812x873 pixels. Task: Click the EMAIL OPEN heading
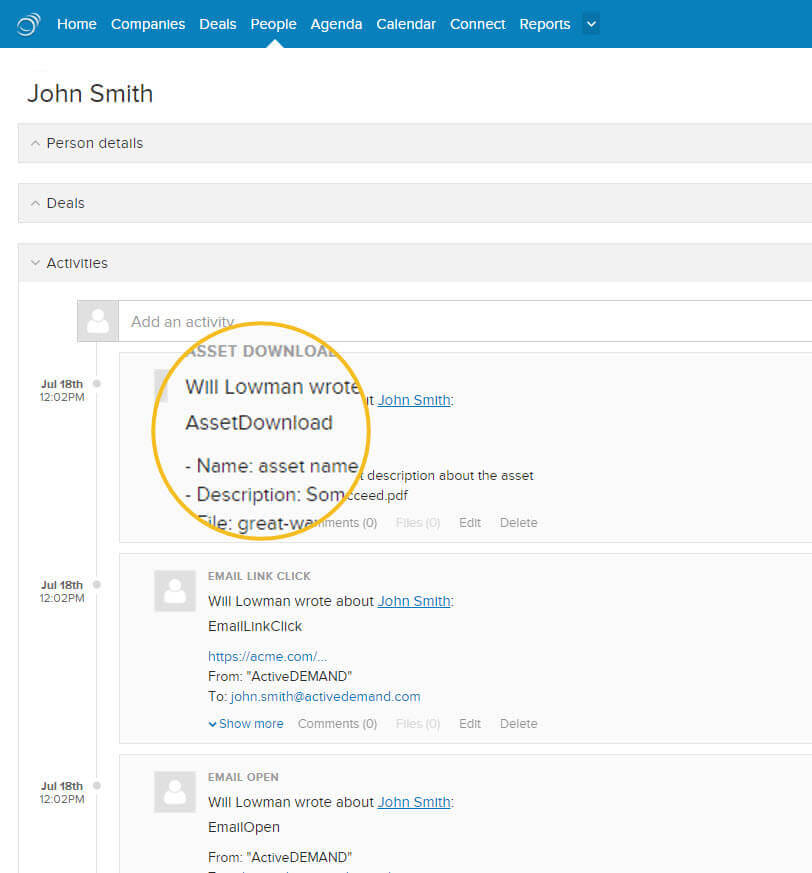[243, 777]
